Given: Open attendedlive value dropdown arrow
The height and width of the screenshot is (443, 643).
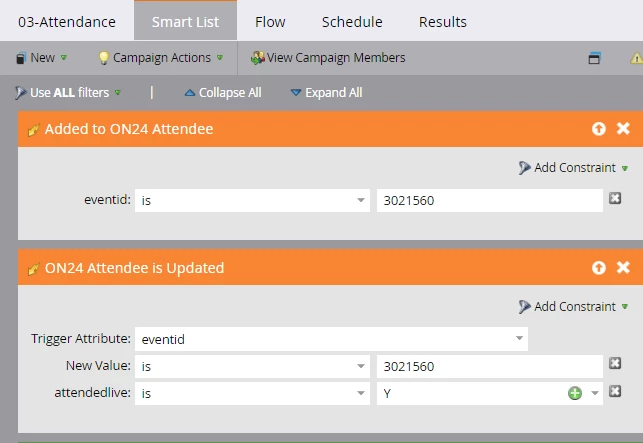Looking at the screenshot, I should pos(595,393).
